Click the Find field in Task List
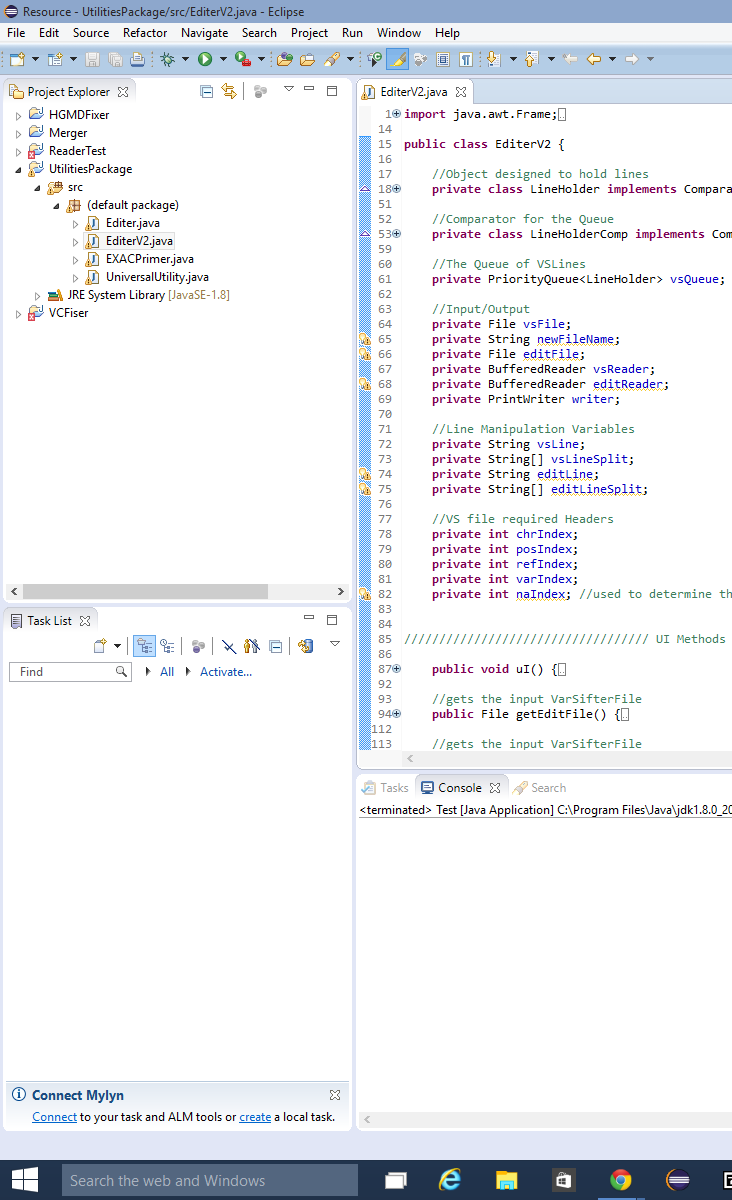 point(70,672)
